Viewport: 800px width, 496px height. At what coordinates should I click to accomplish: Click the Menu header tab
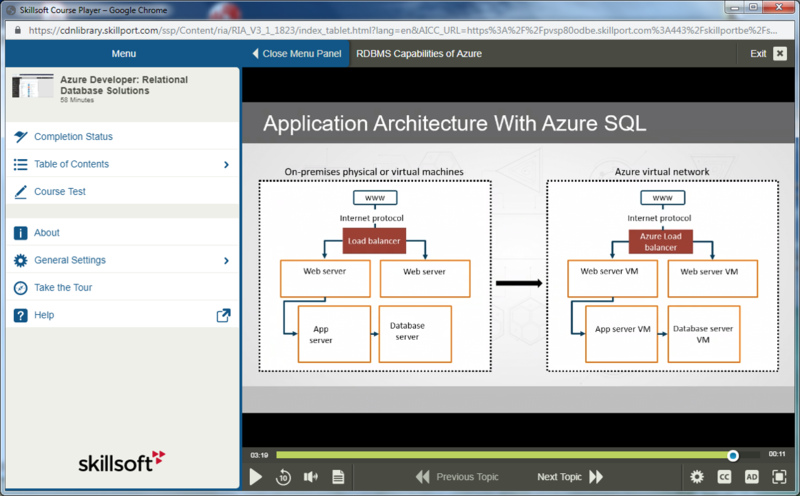(123, 54)
